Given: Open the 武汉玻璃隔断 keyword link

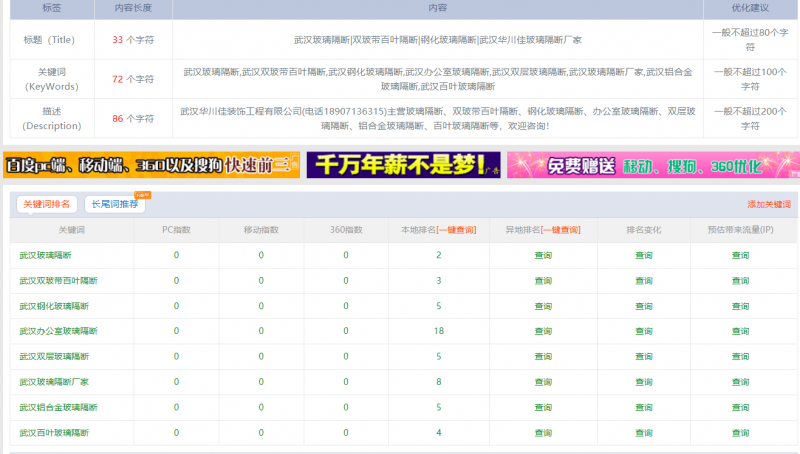Looking at the screenshot, I should tap(45, 255).
